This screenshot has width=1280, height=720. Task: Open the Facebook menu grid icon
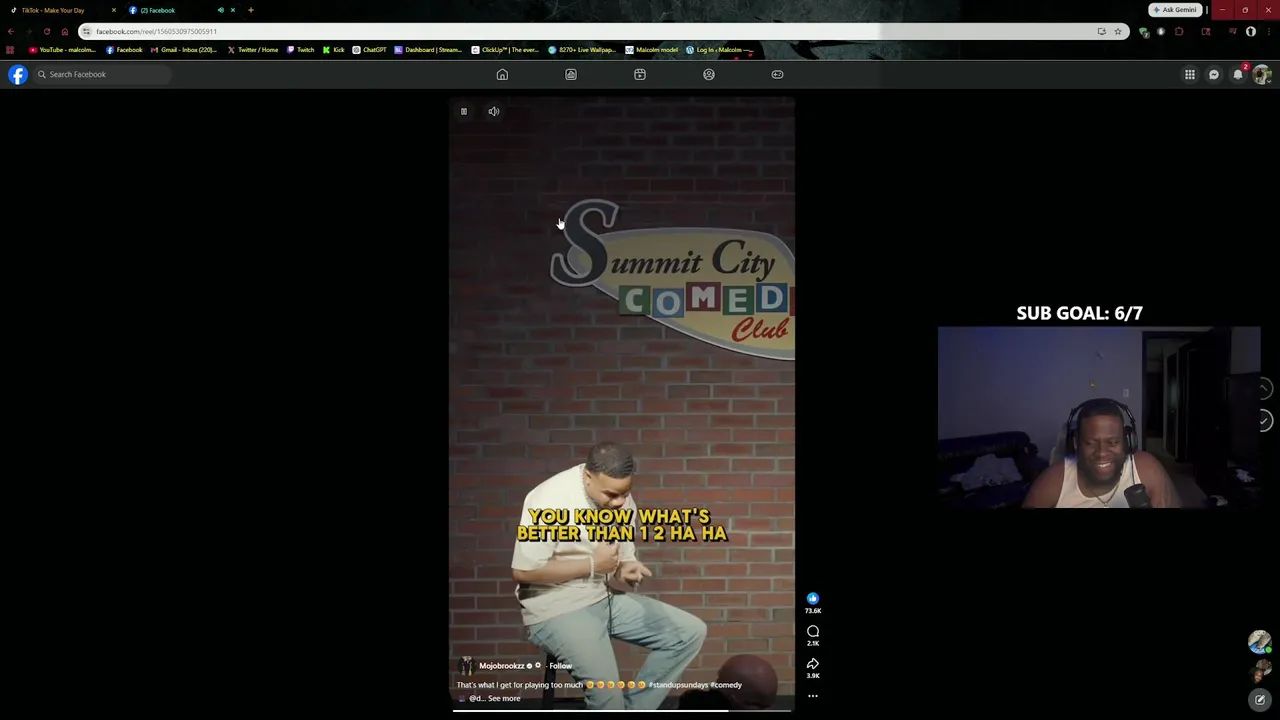coord(1190,74)
